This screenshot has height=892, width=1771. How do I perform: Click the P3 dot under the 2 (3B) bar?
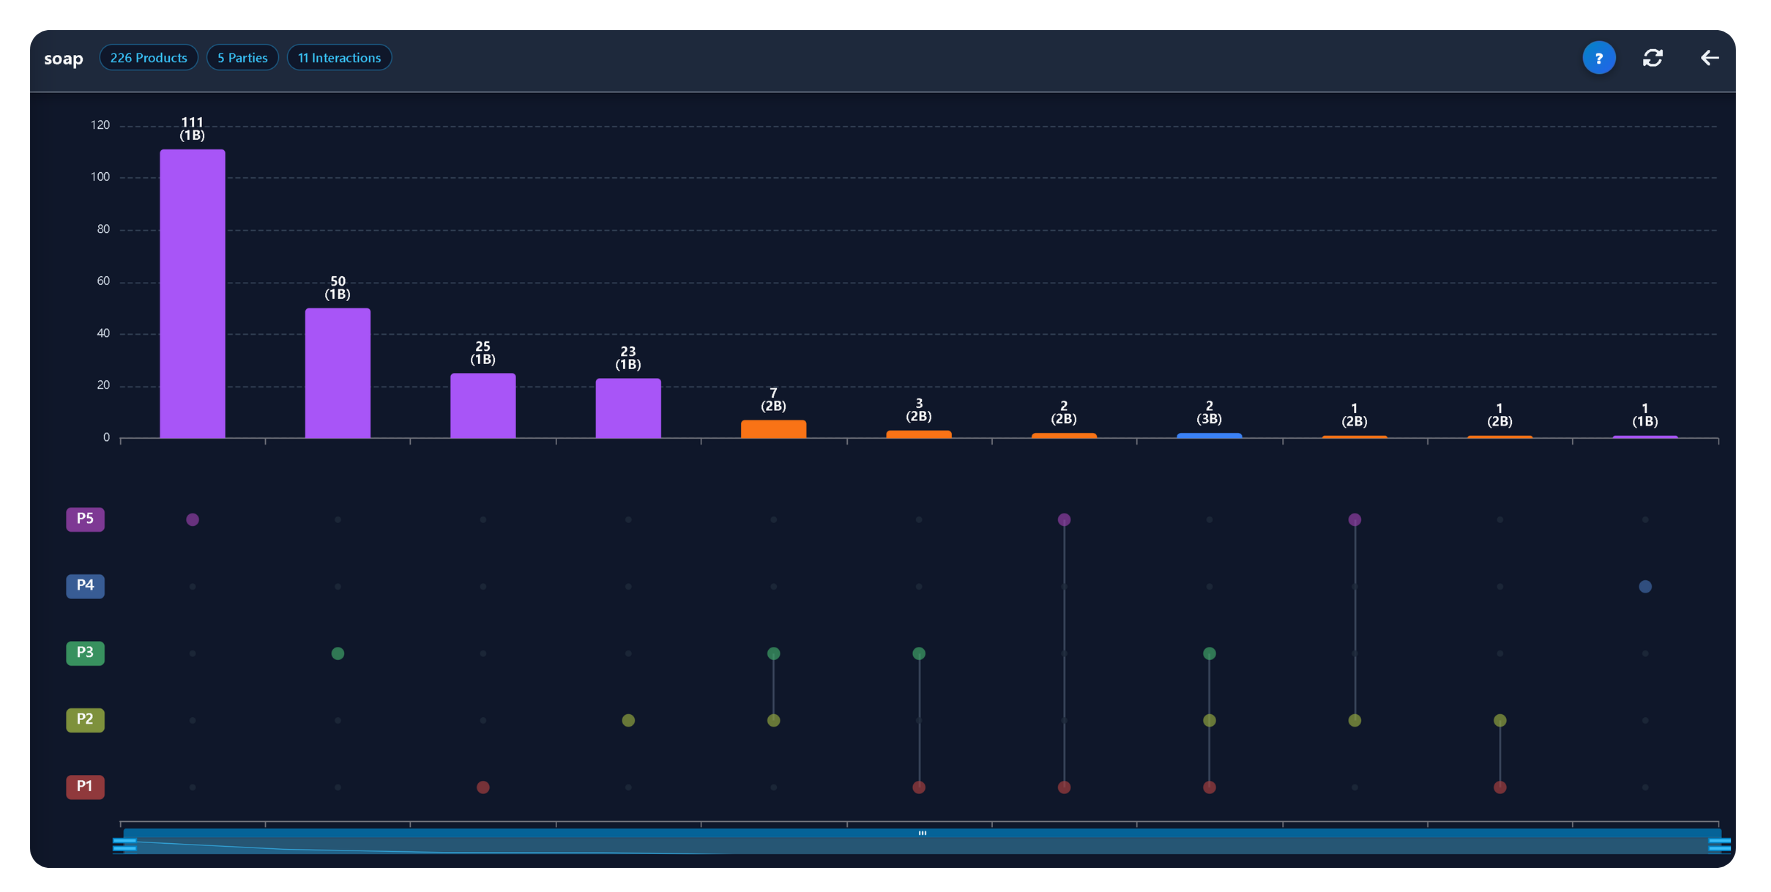pos(1209,654)
